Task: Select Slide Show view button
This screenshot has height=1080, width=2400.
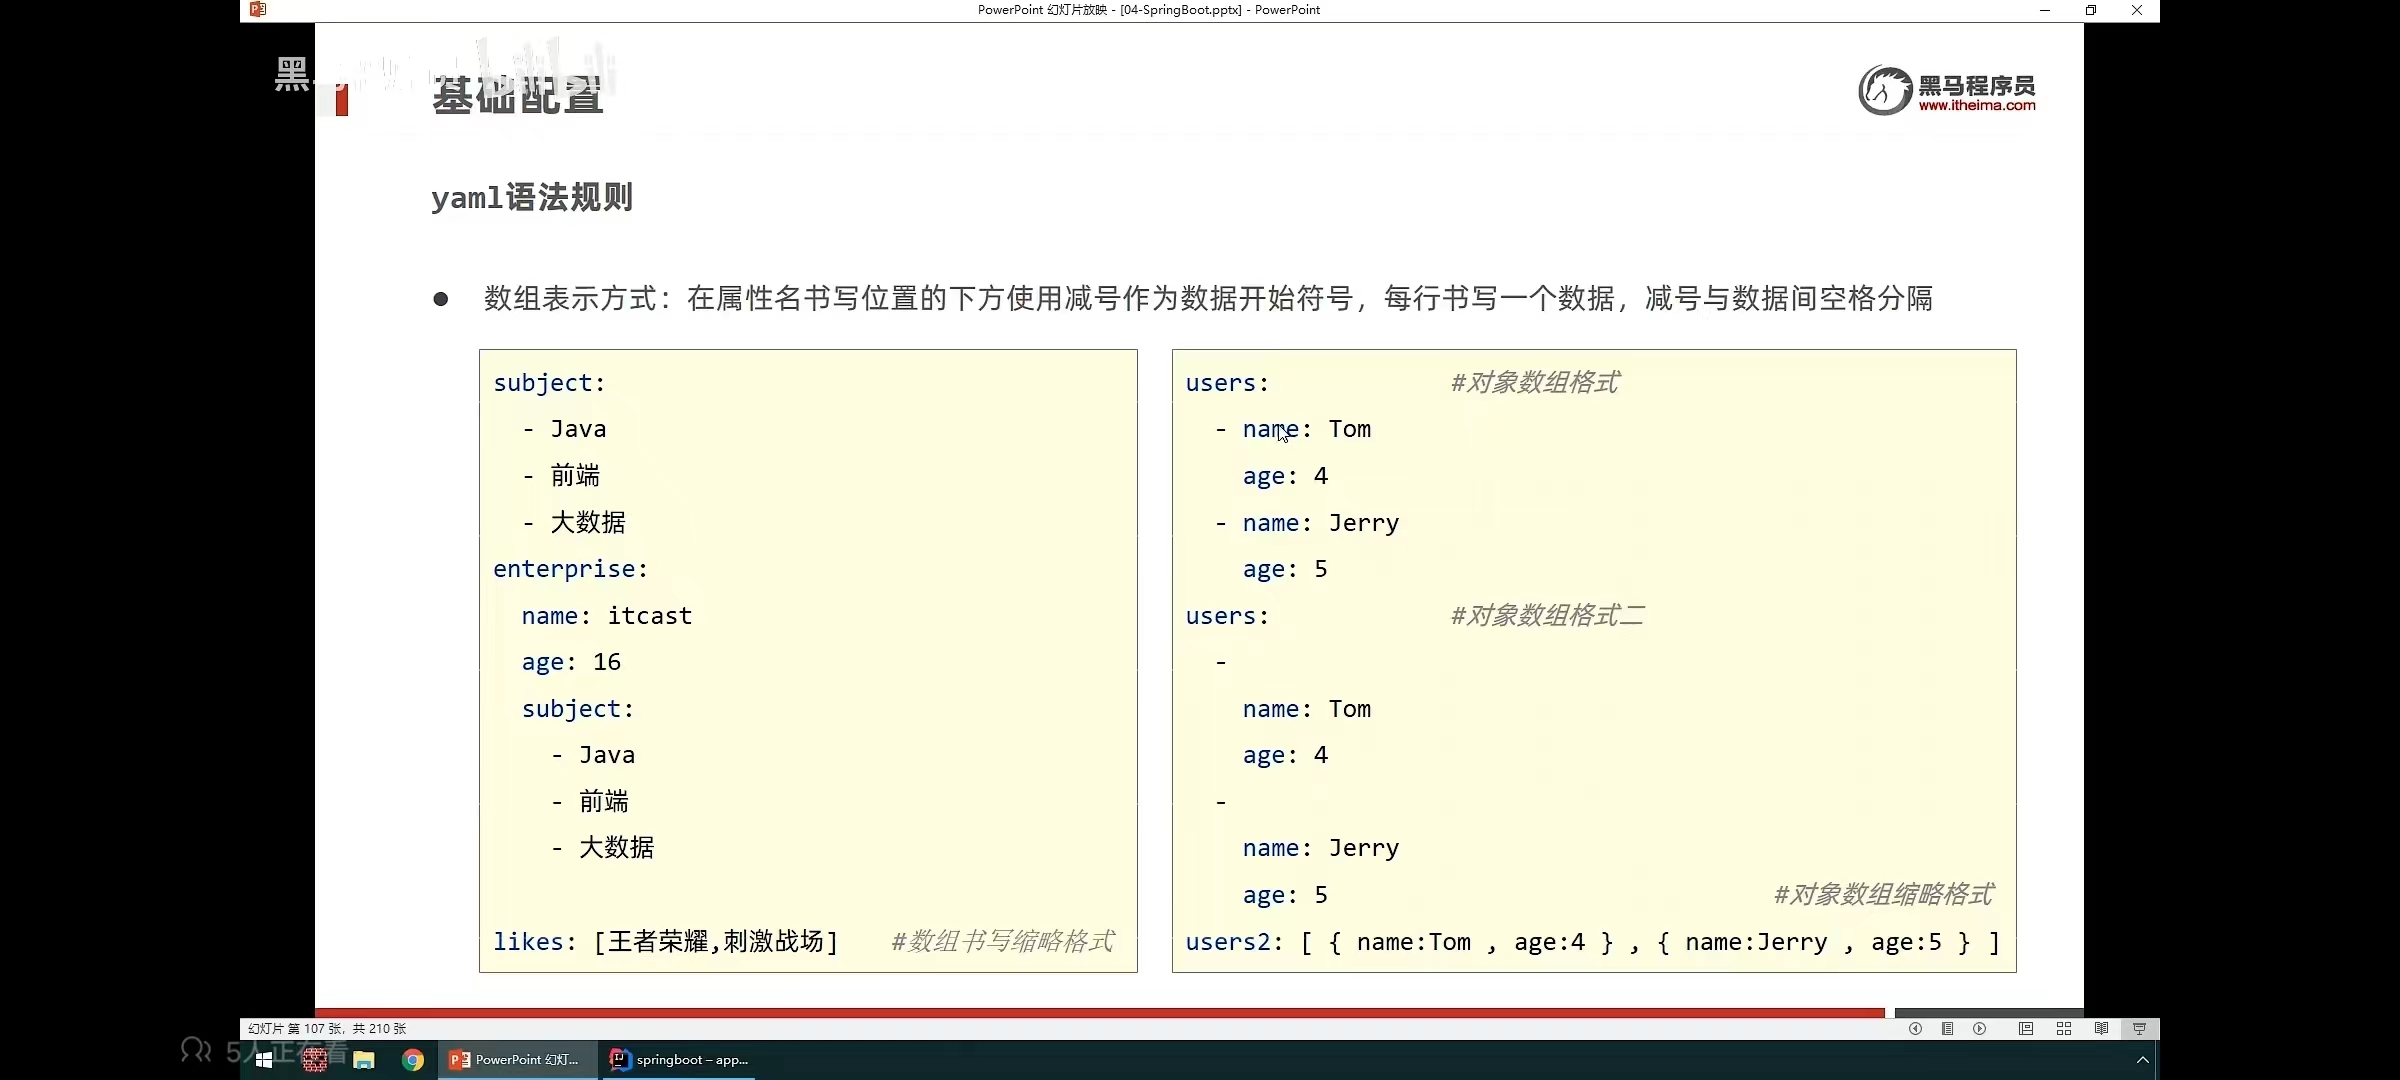Action: (2139, 1029)
